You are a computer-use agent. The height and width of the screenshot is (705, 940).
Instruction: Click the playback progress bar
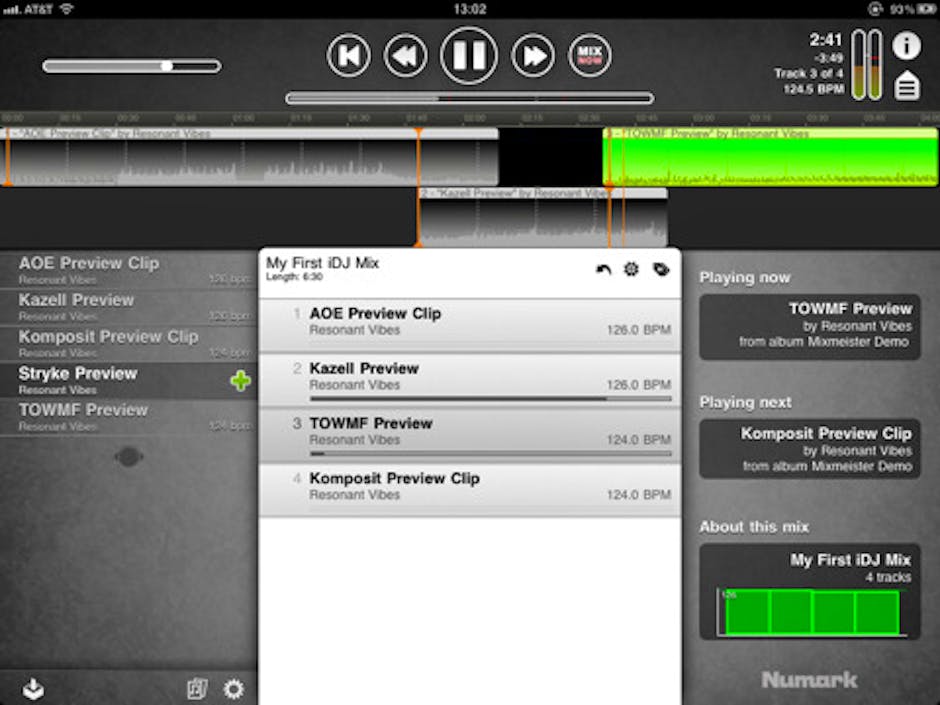point(469,98)
